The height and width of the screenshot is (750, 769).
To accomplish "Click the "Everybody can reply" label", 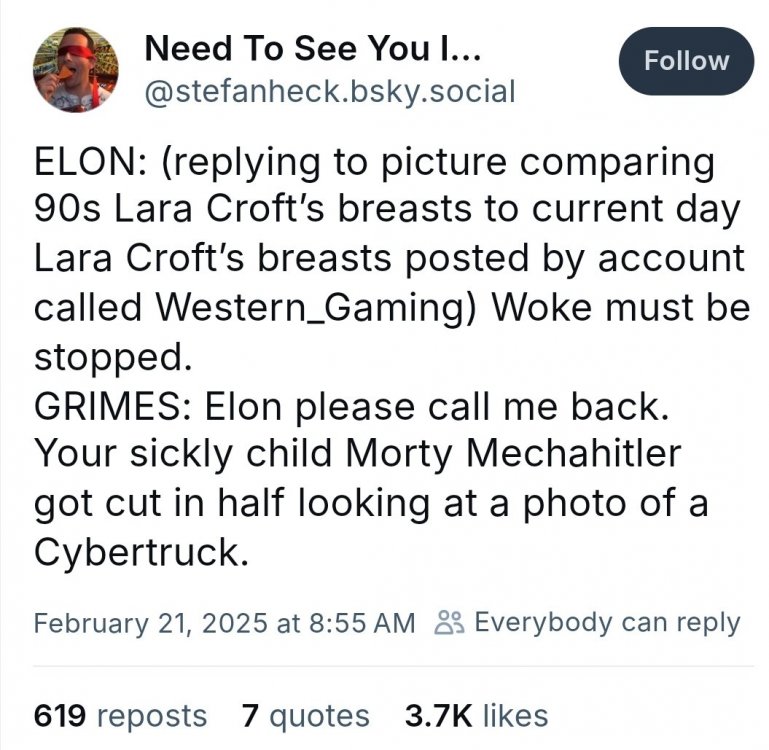I will pyautogui.click(x=607, y=622).
